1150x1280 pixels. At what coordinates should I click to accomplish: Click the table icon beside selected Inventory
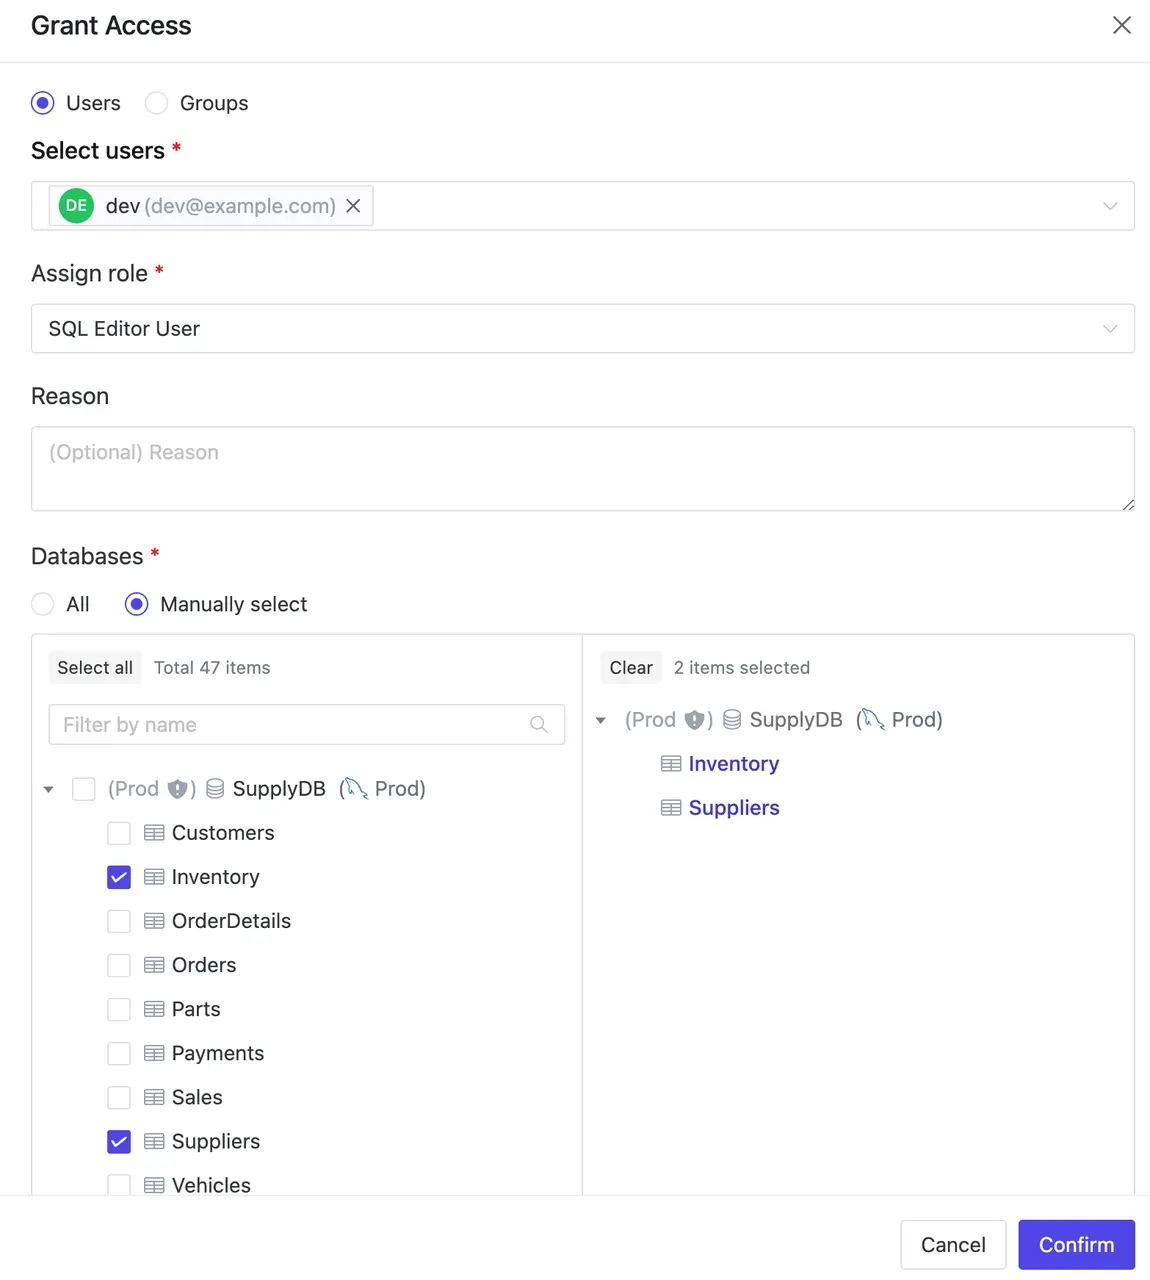click(671, 764)
